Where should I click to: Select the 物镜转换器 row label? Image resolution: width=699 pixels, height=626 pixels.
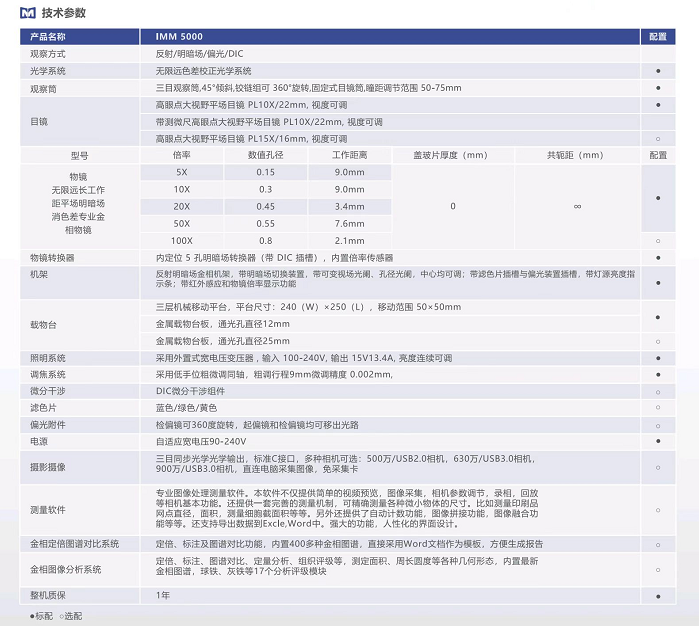[52, 258]
